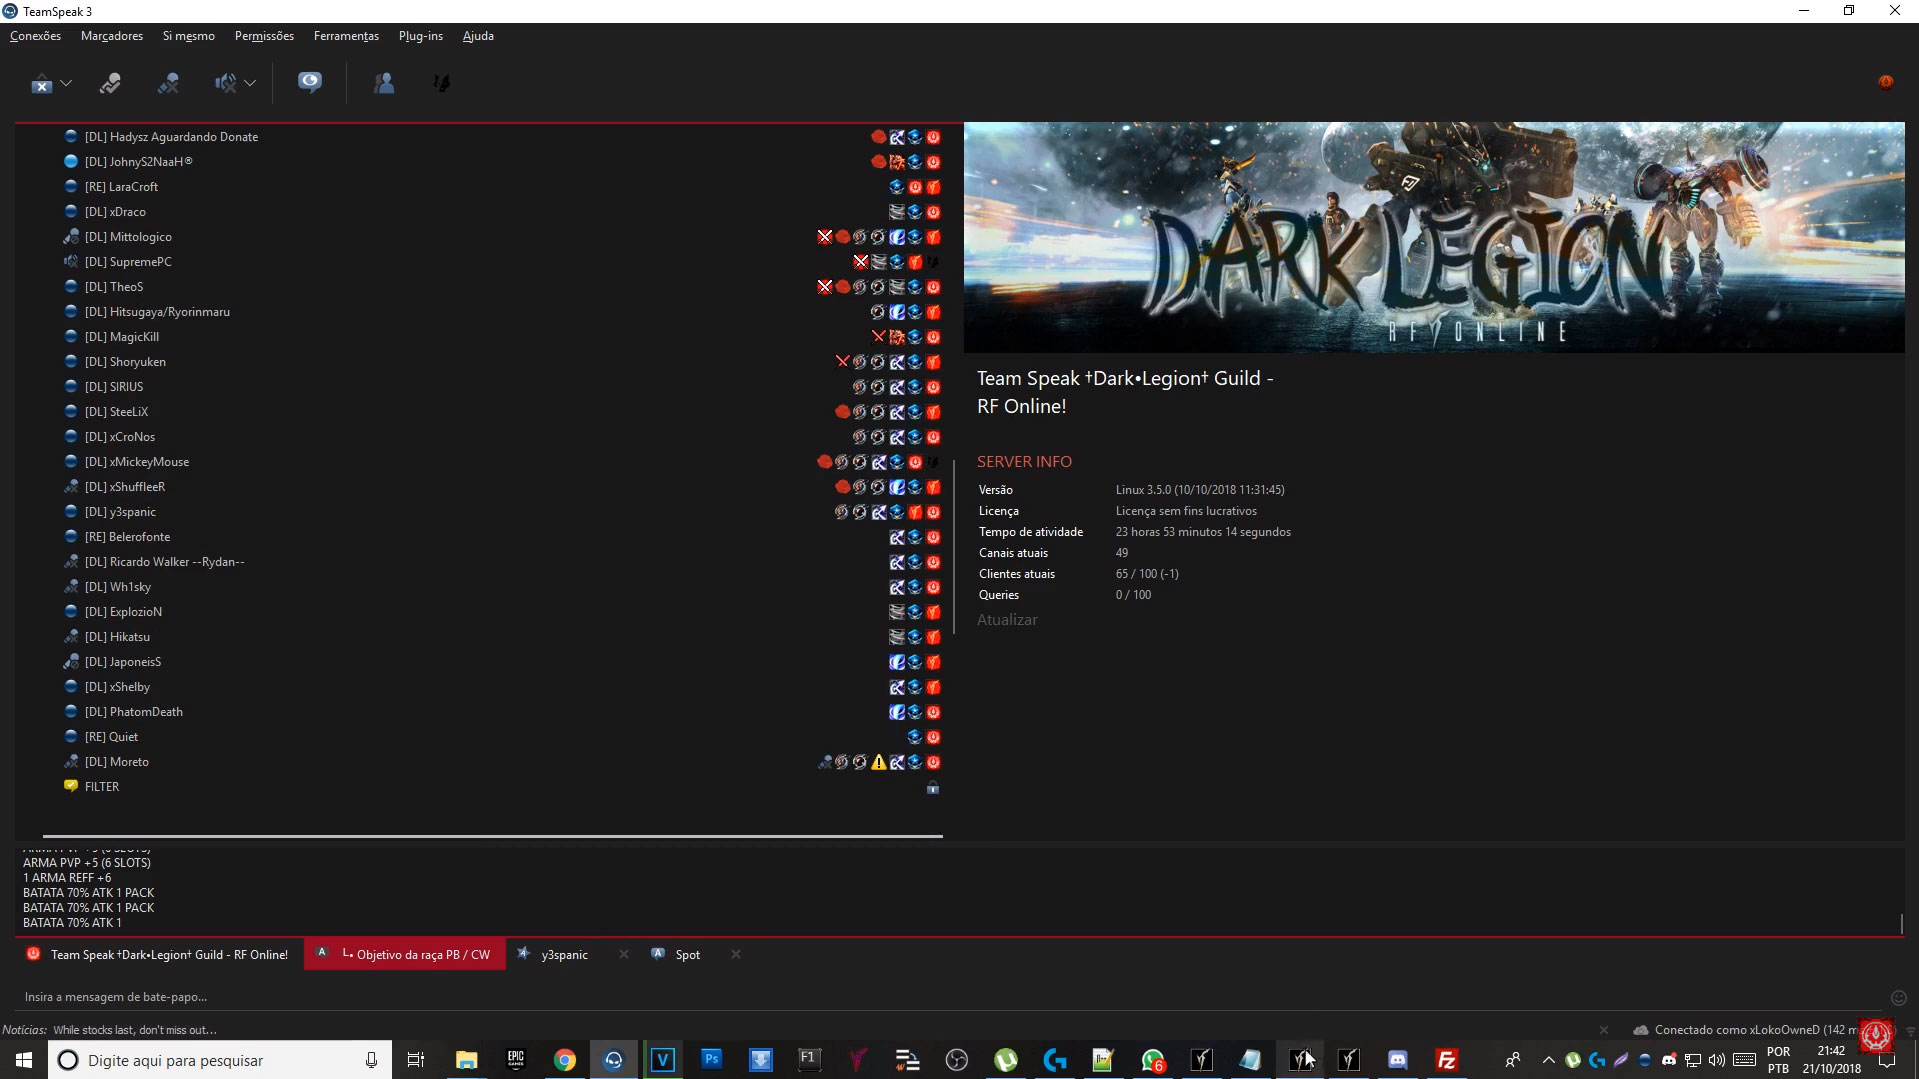This screenshot has height=1079, width=1919.
Task: Select user [DL] JohnyS2NaaH
Action: tap(138, 162)
